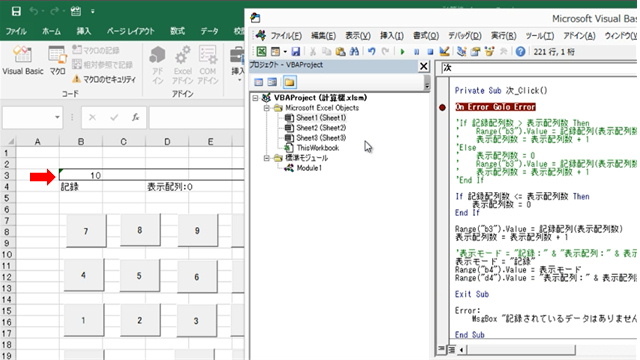
Task: Save the VBA project with the floppy icon
Action: tap(296, 51)
